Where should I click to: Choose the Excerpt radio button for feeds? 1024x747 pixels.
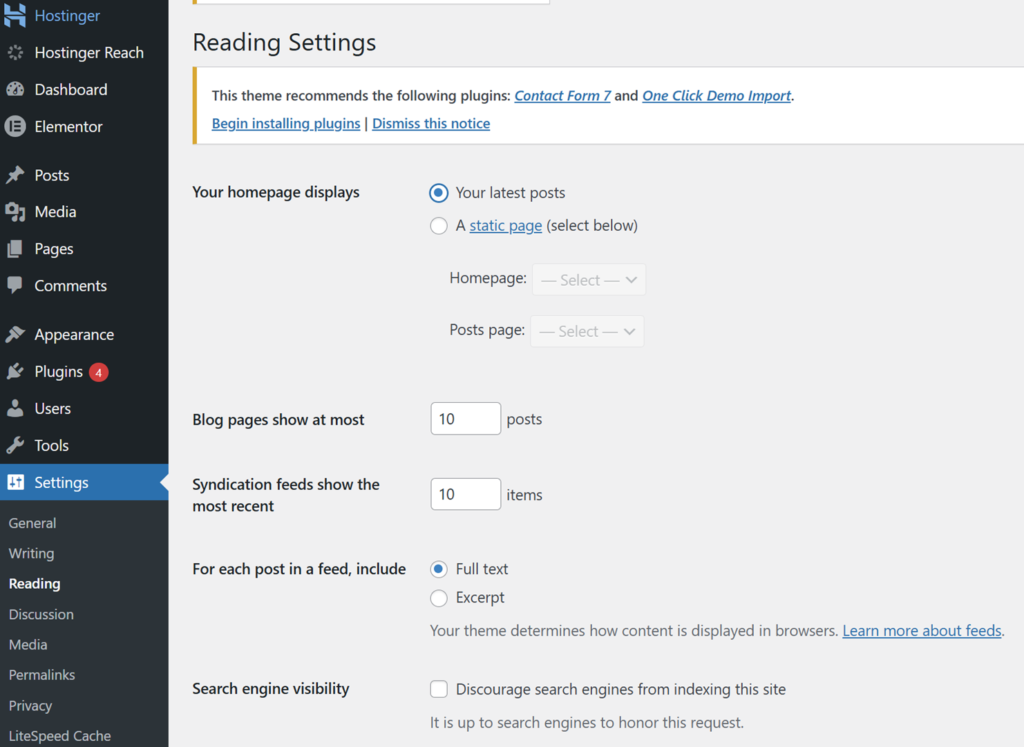[439, 598]
